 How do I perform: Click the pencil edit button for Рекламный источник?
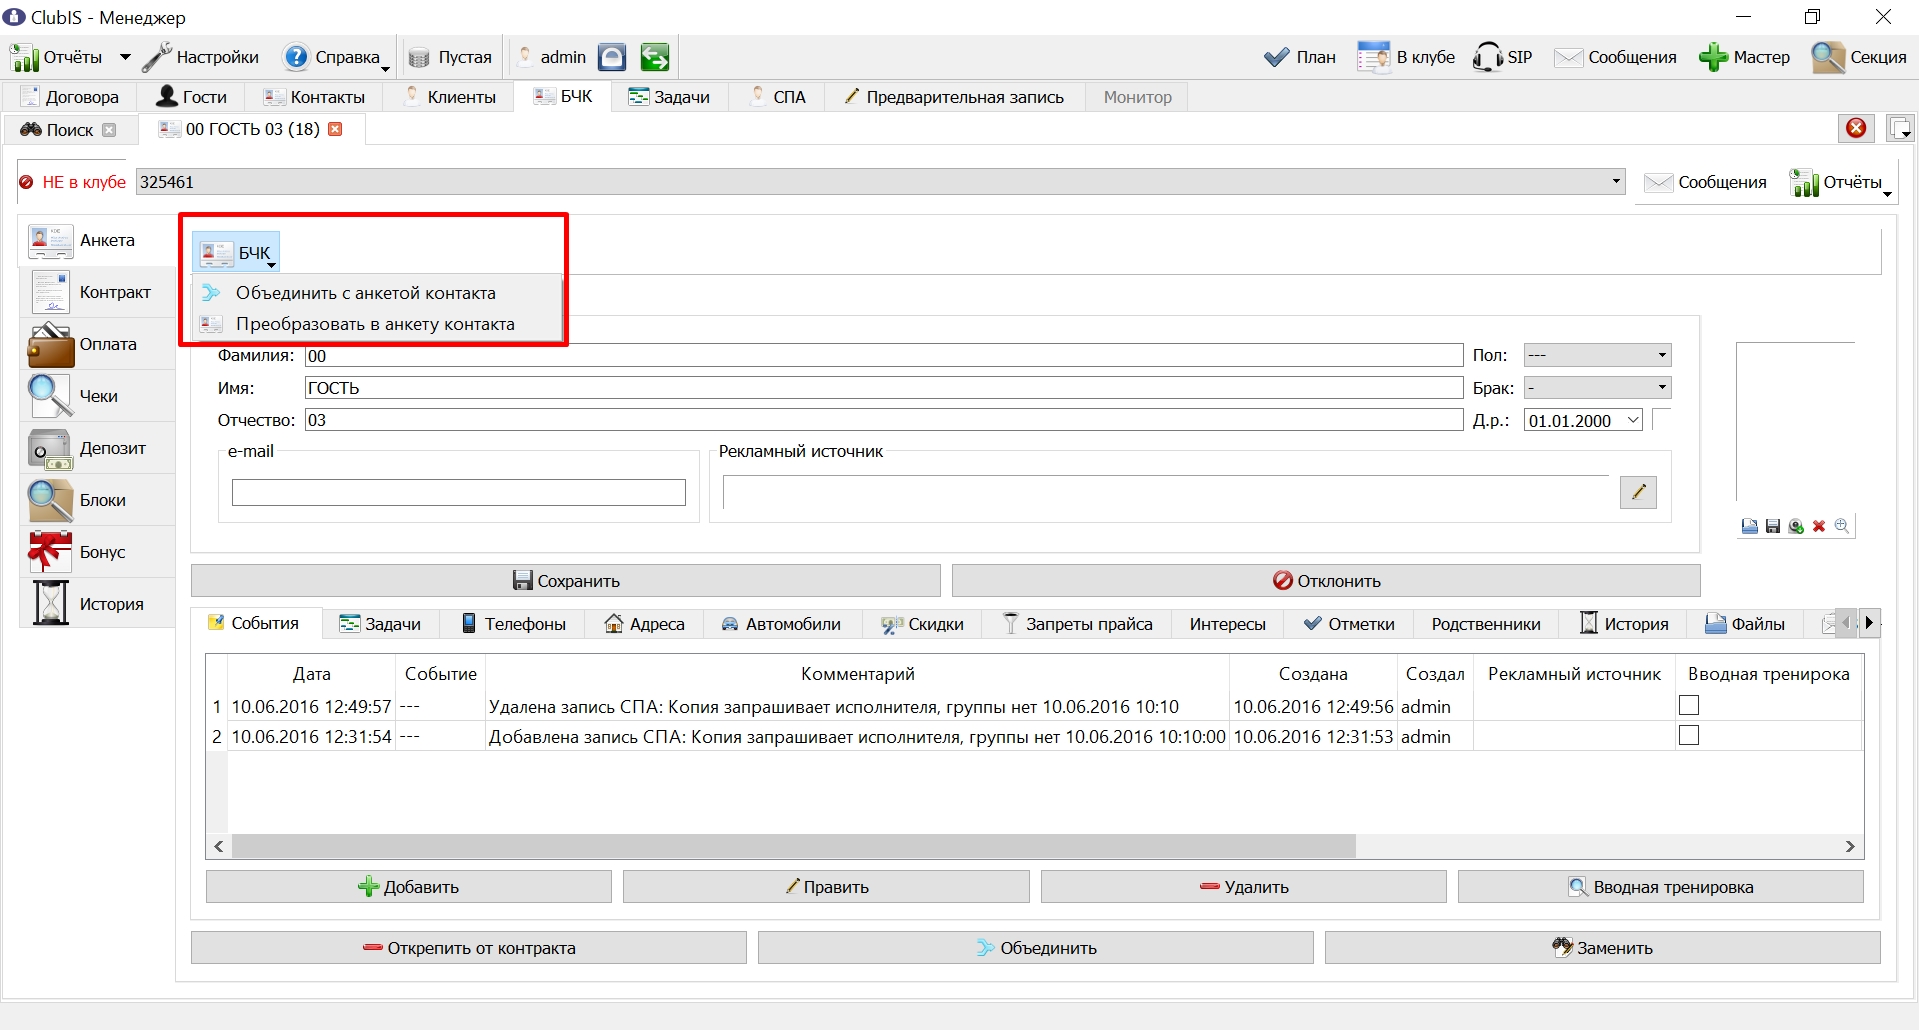pyautogui.click(x=1638, y=492)
